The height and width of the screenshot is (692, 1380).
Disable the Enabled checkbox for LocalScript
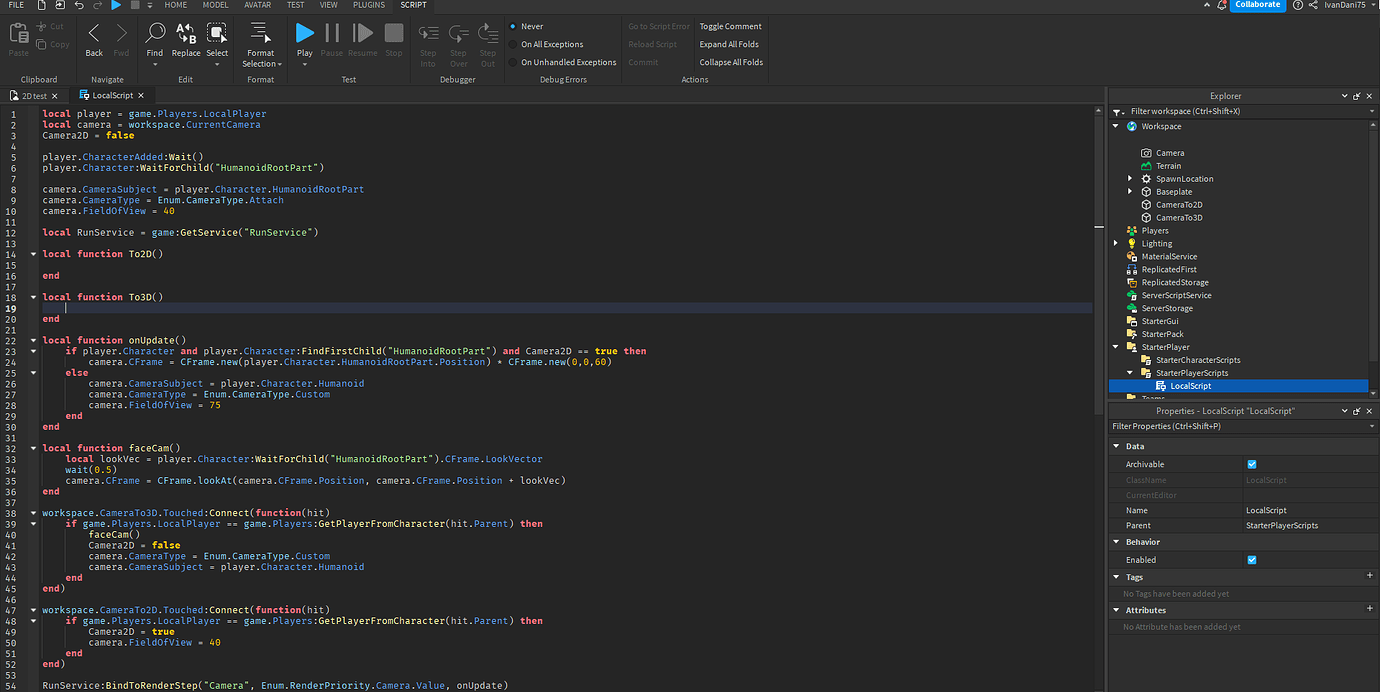[x=1252, y=559]
